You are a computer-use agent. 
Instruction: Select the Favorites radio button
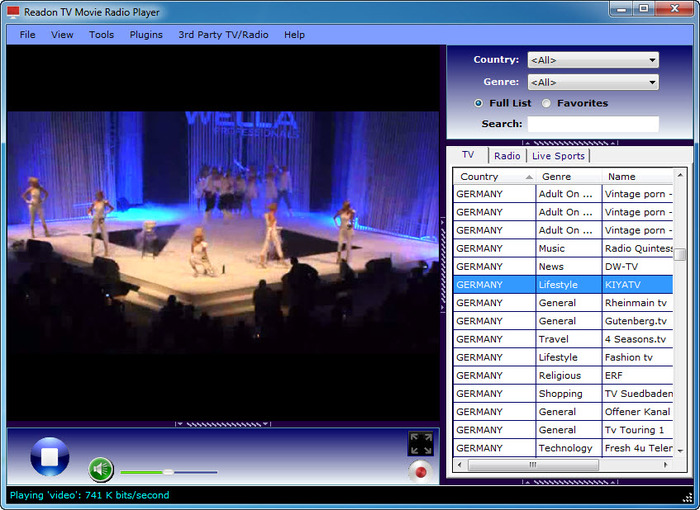(x=546, y=103)
